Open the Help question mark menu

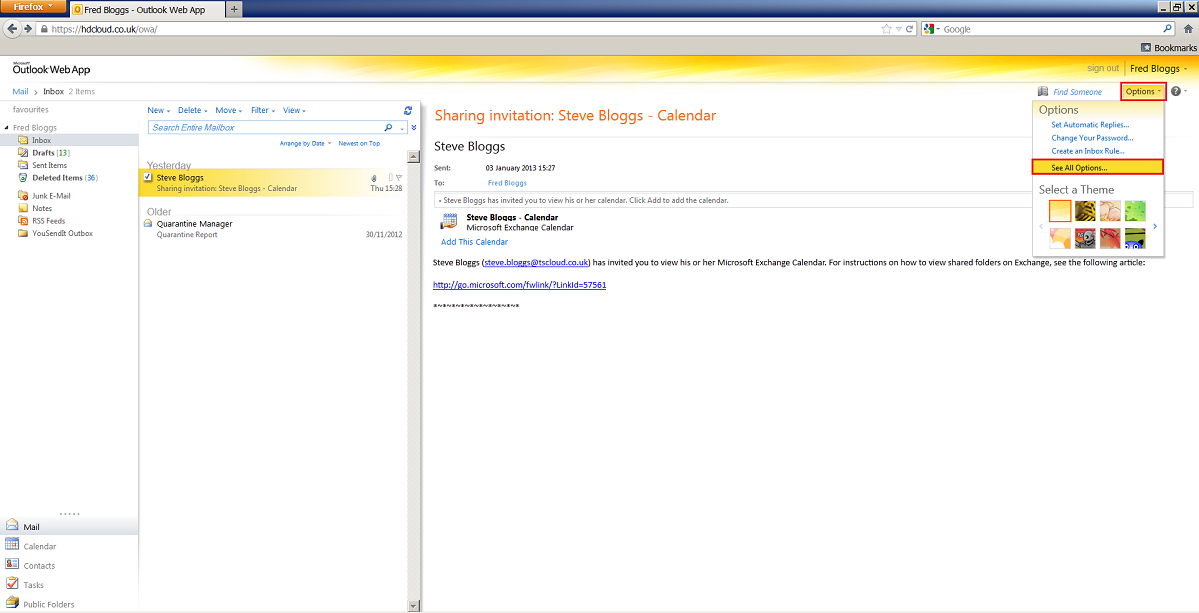(x=1178, y=92)
